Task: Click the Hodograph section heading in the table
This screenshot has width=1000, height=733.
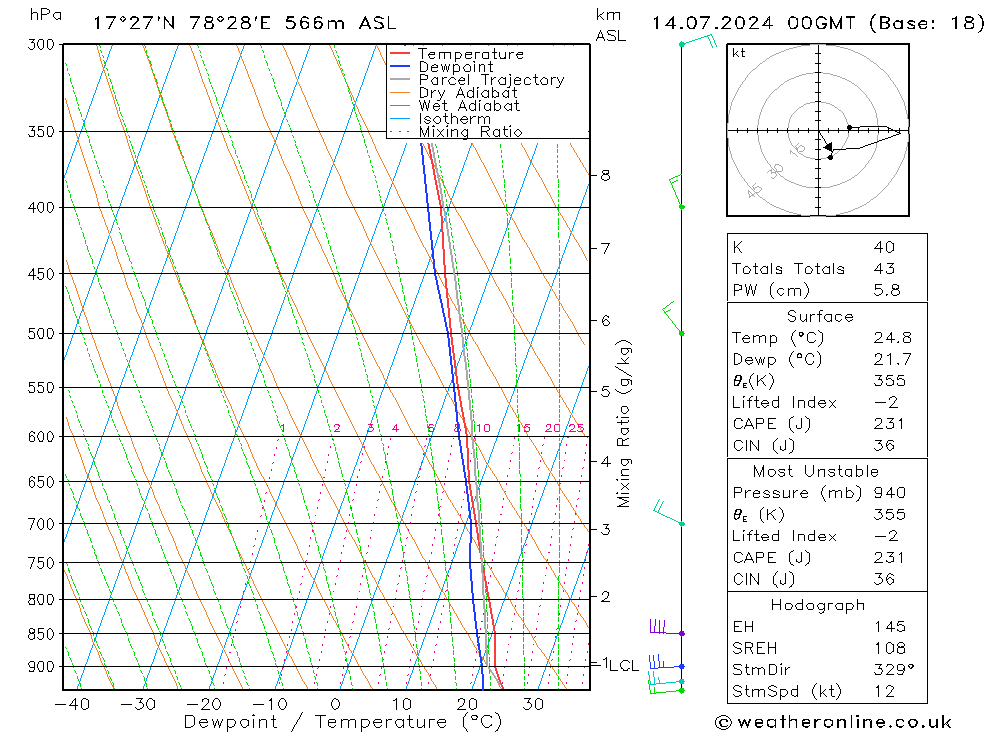Action: [x=819, y=605]
